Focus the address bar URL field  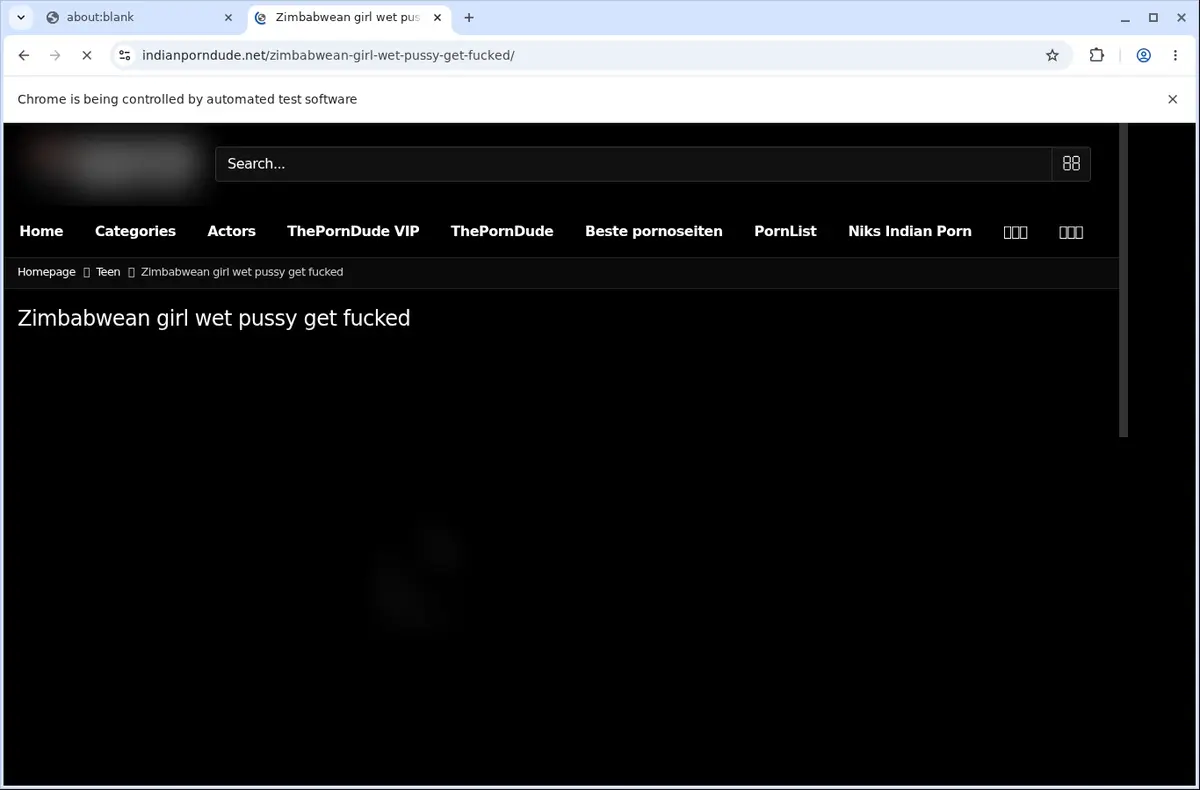point(590,55)
